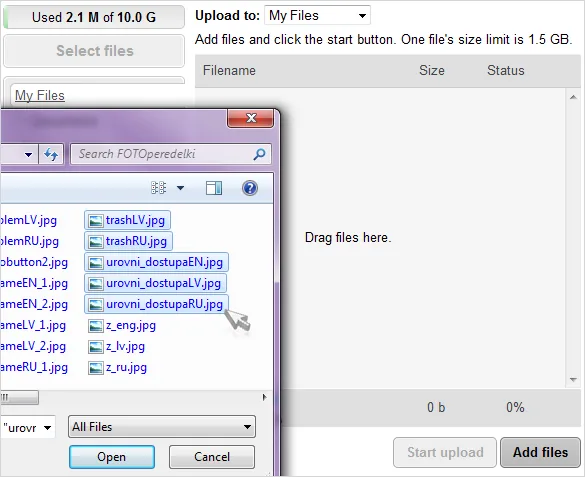Screen dimensions: 585x477
Task: Click the refresh arrows icon in dialog
Action: 51,154
